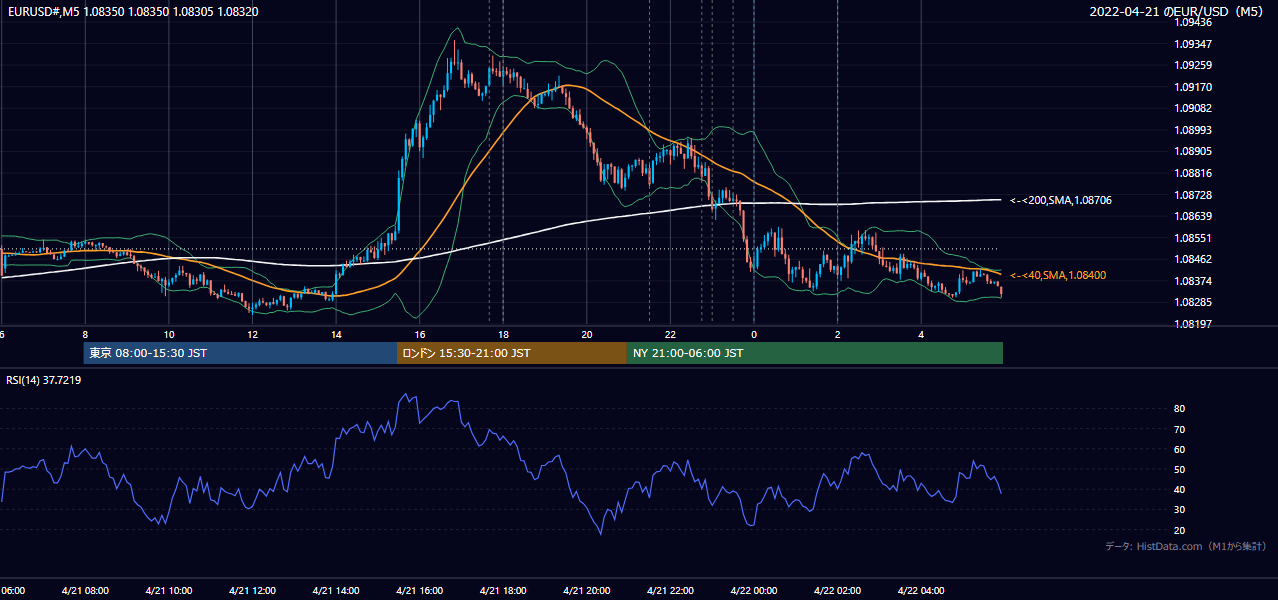Click the RSI(14) 37.7219 indicator label
Image resolution: width=1278 pixels, height=600 pixels.
point(44,380)
